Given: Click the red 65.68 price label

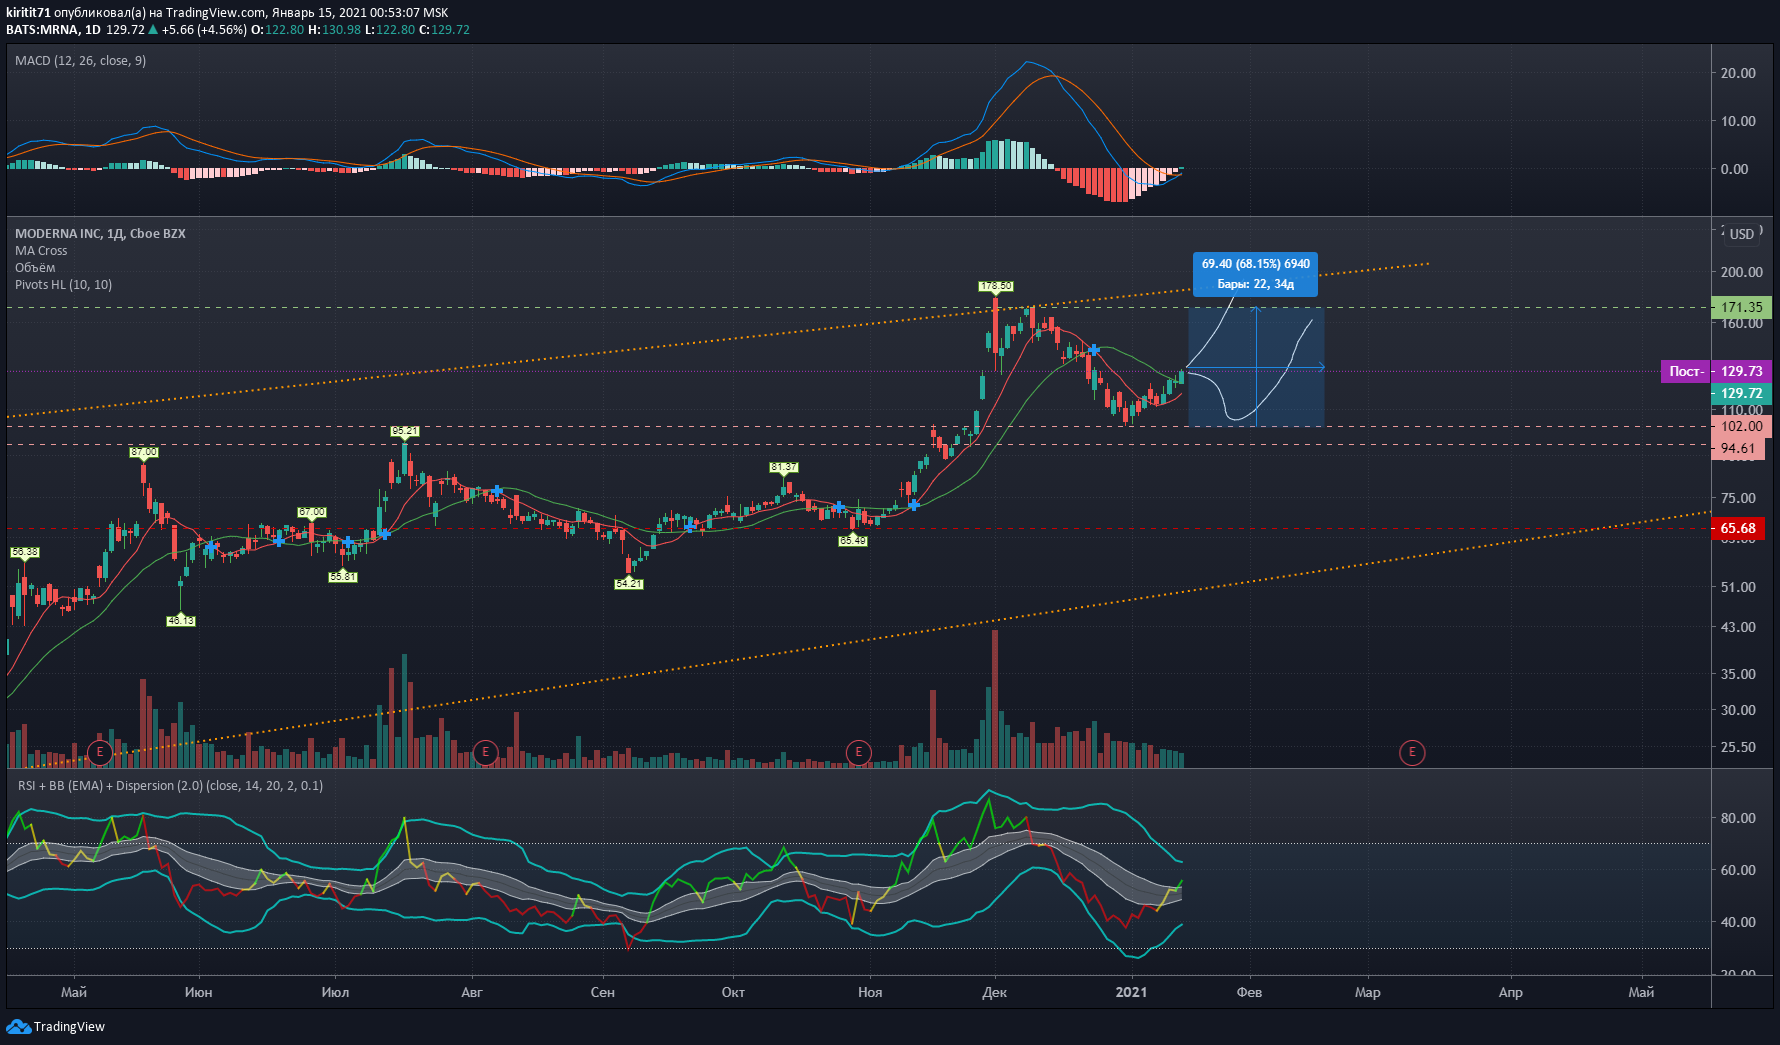Looking at the screenshot, I should [1738, 528].
